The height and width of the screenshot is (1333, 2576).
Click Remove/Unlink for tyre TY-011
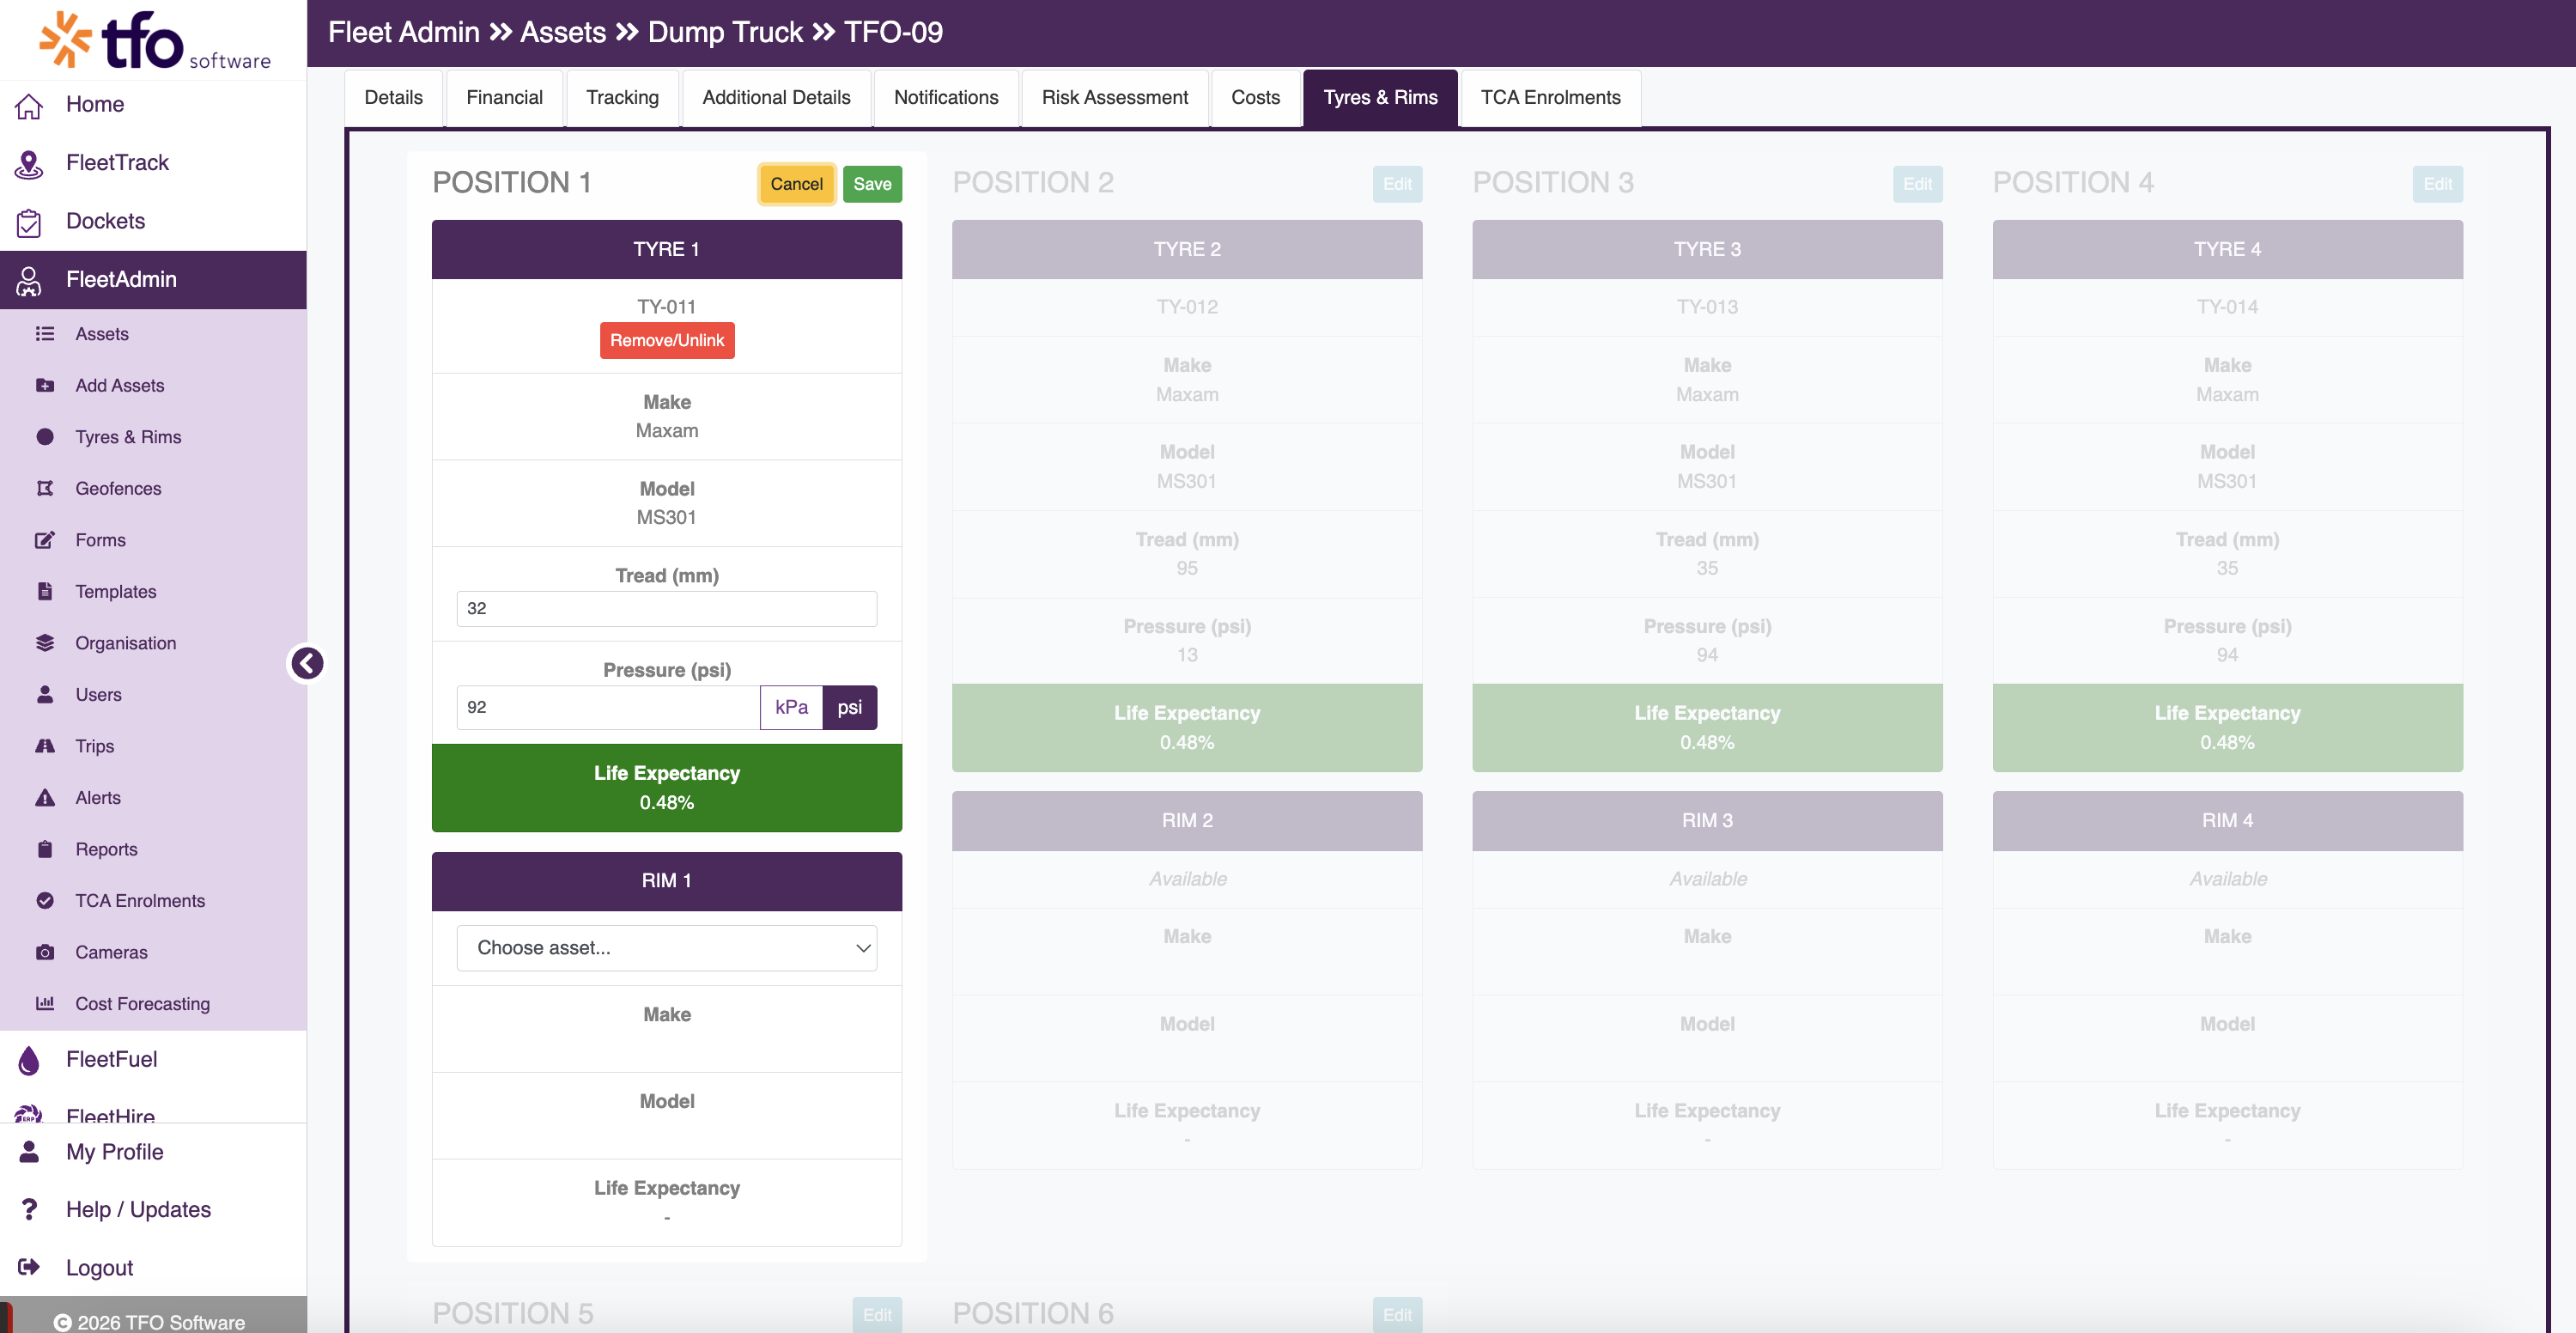point(667,340)
